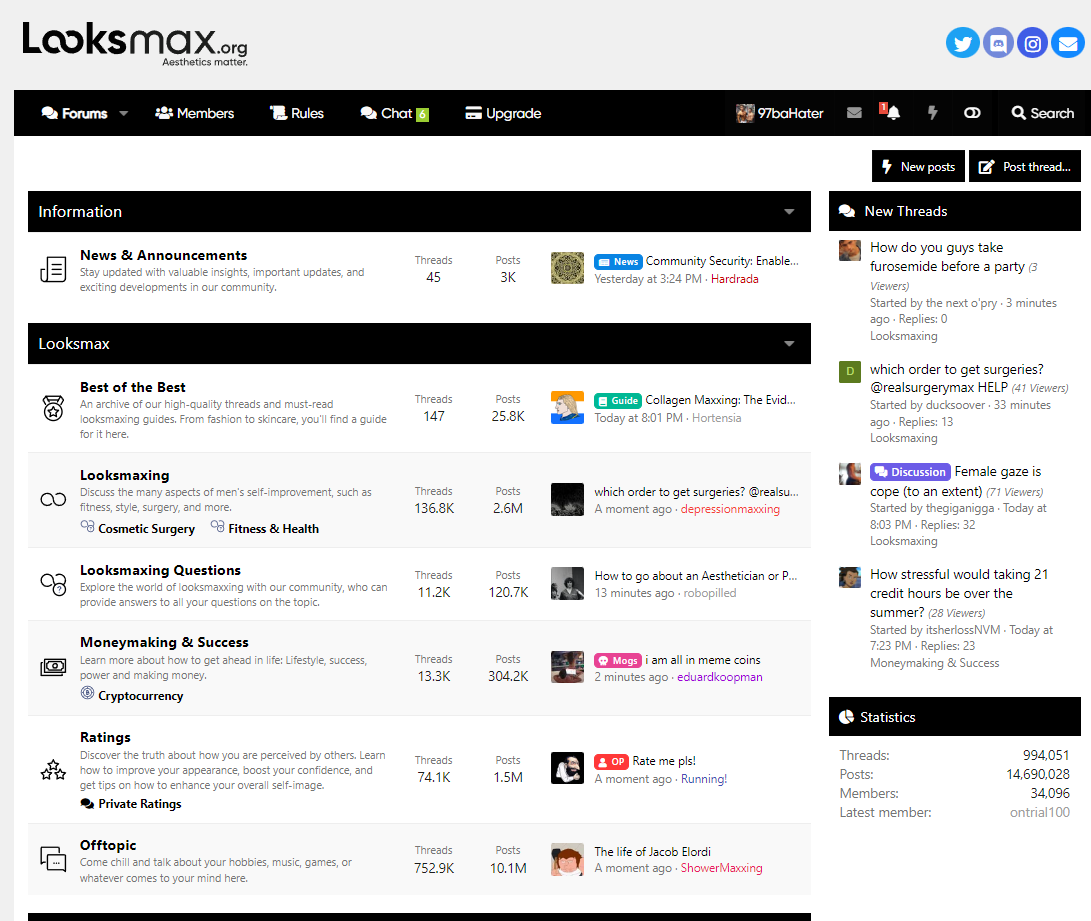The width and height of the screenshot is (1091, 921).
Task: Open the Search field in navbar
Action: [x=1042, y=113]
